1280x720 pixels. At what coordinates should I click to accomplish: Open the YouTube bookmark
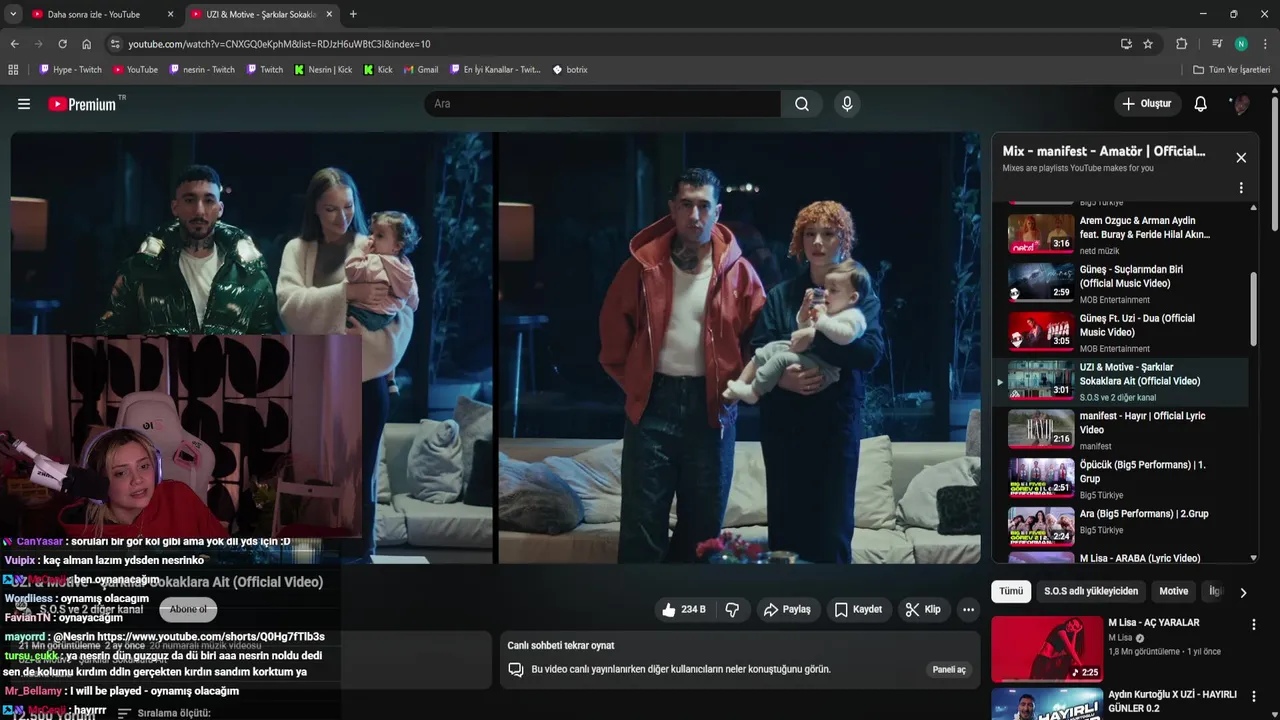[x=135, y=70]
